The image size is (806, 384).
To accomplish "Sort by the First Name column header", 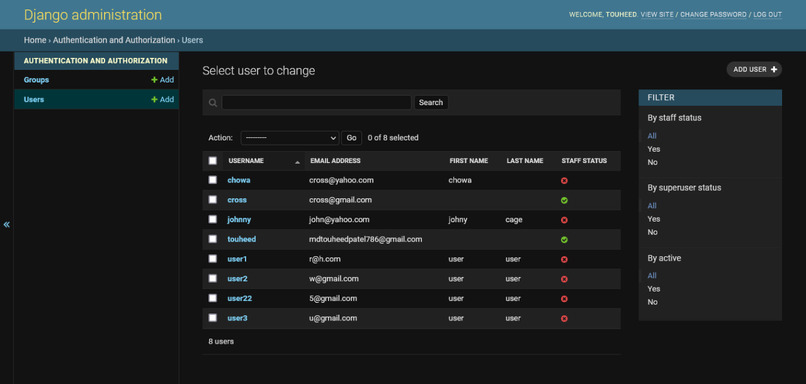I will pos(469,161).
